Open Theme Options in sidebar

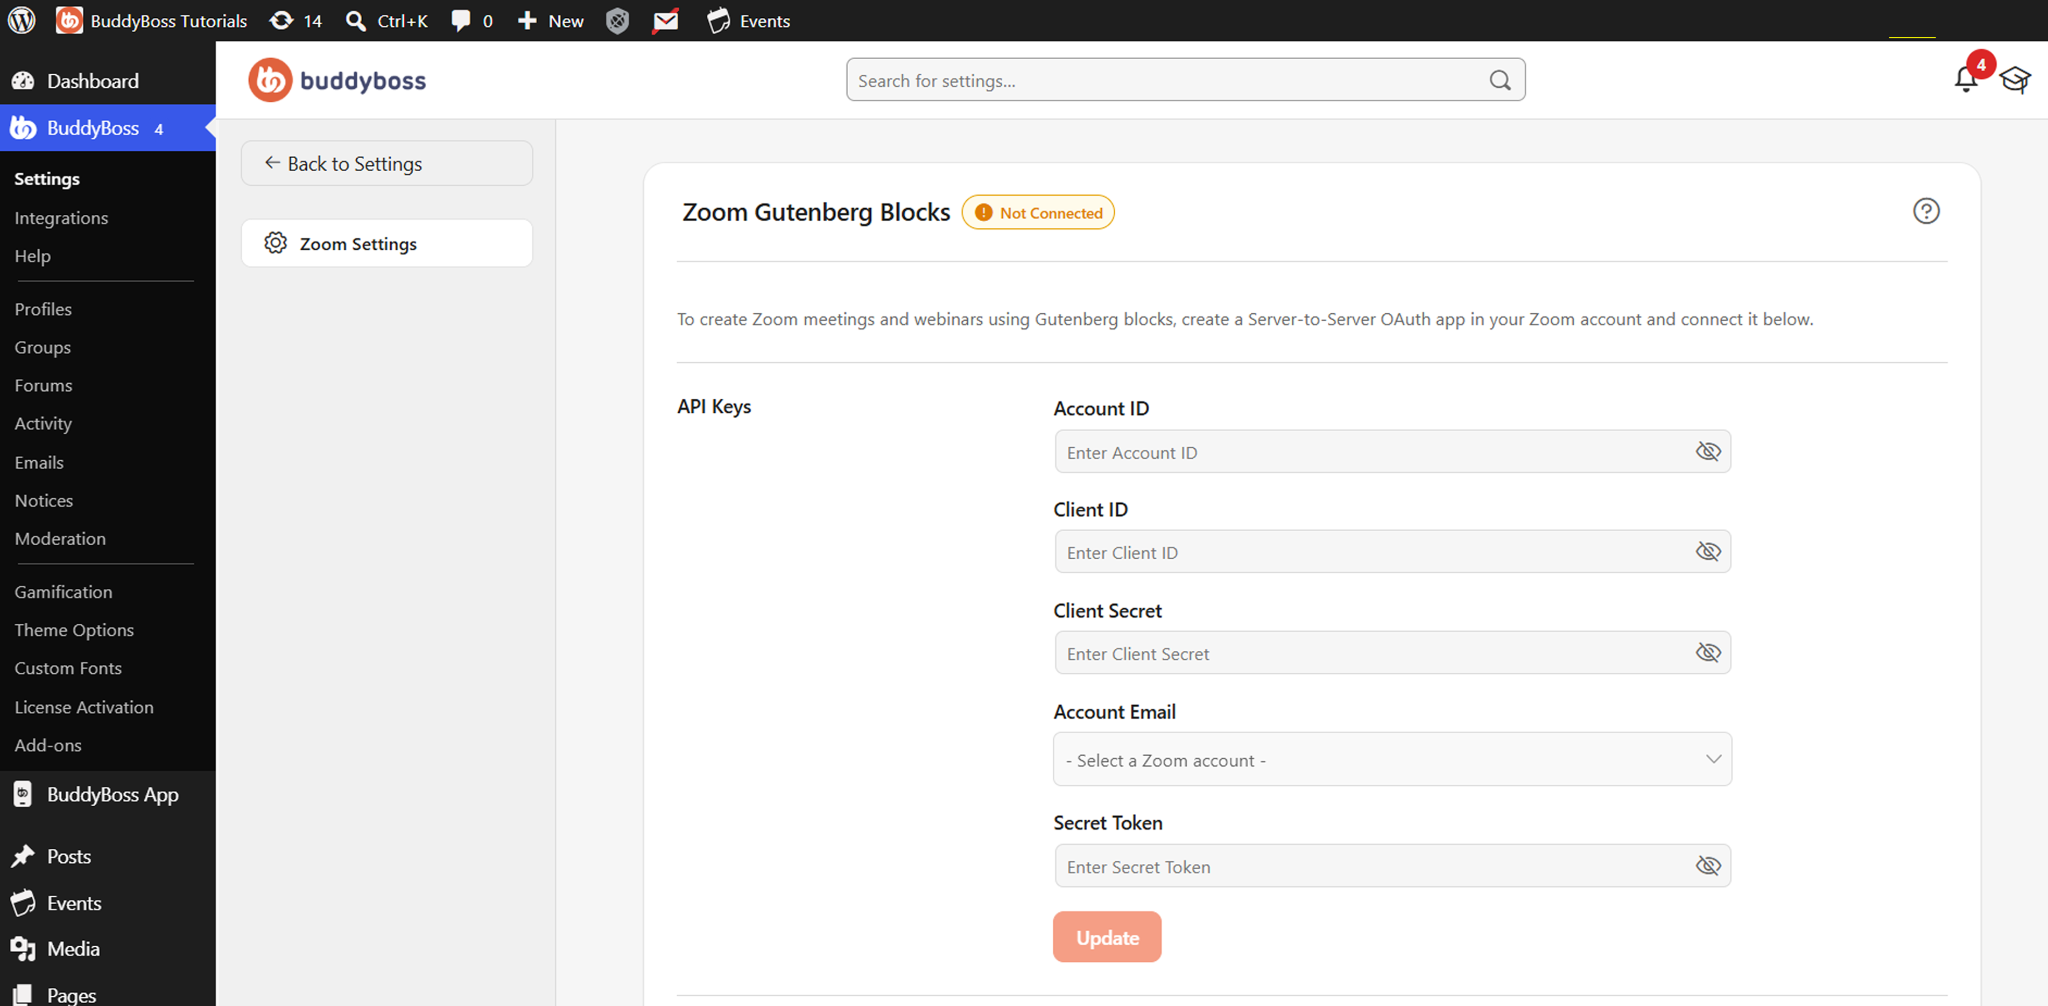click(74, 630)
